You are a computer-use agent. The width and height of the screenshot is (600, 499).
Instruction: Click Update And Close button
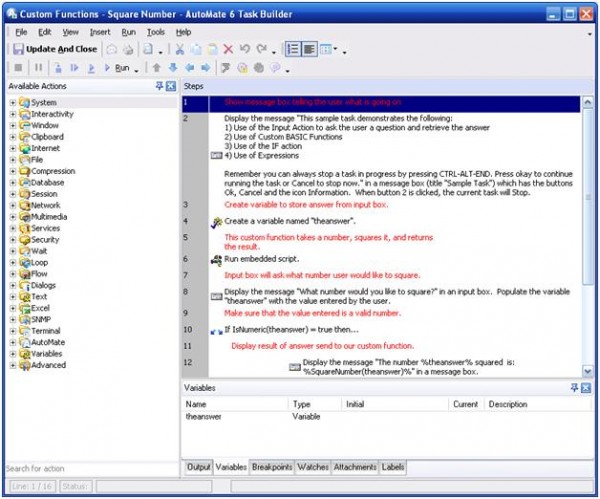tap(55, 49)
